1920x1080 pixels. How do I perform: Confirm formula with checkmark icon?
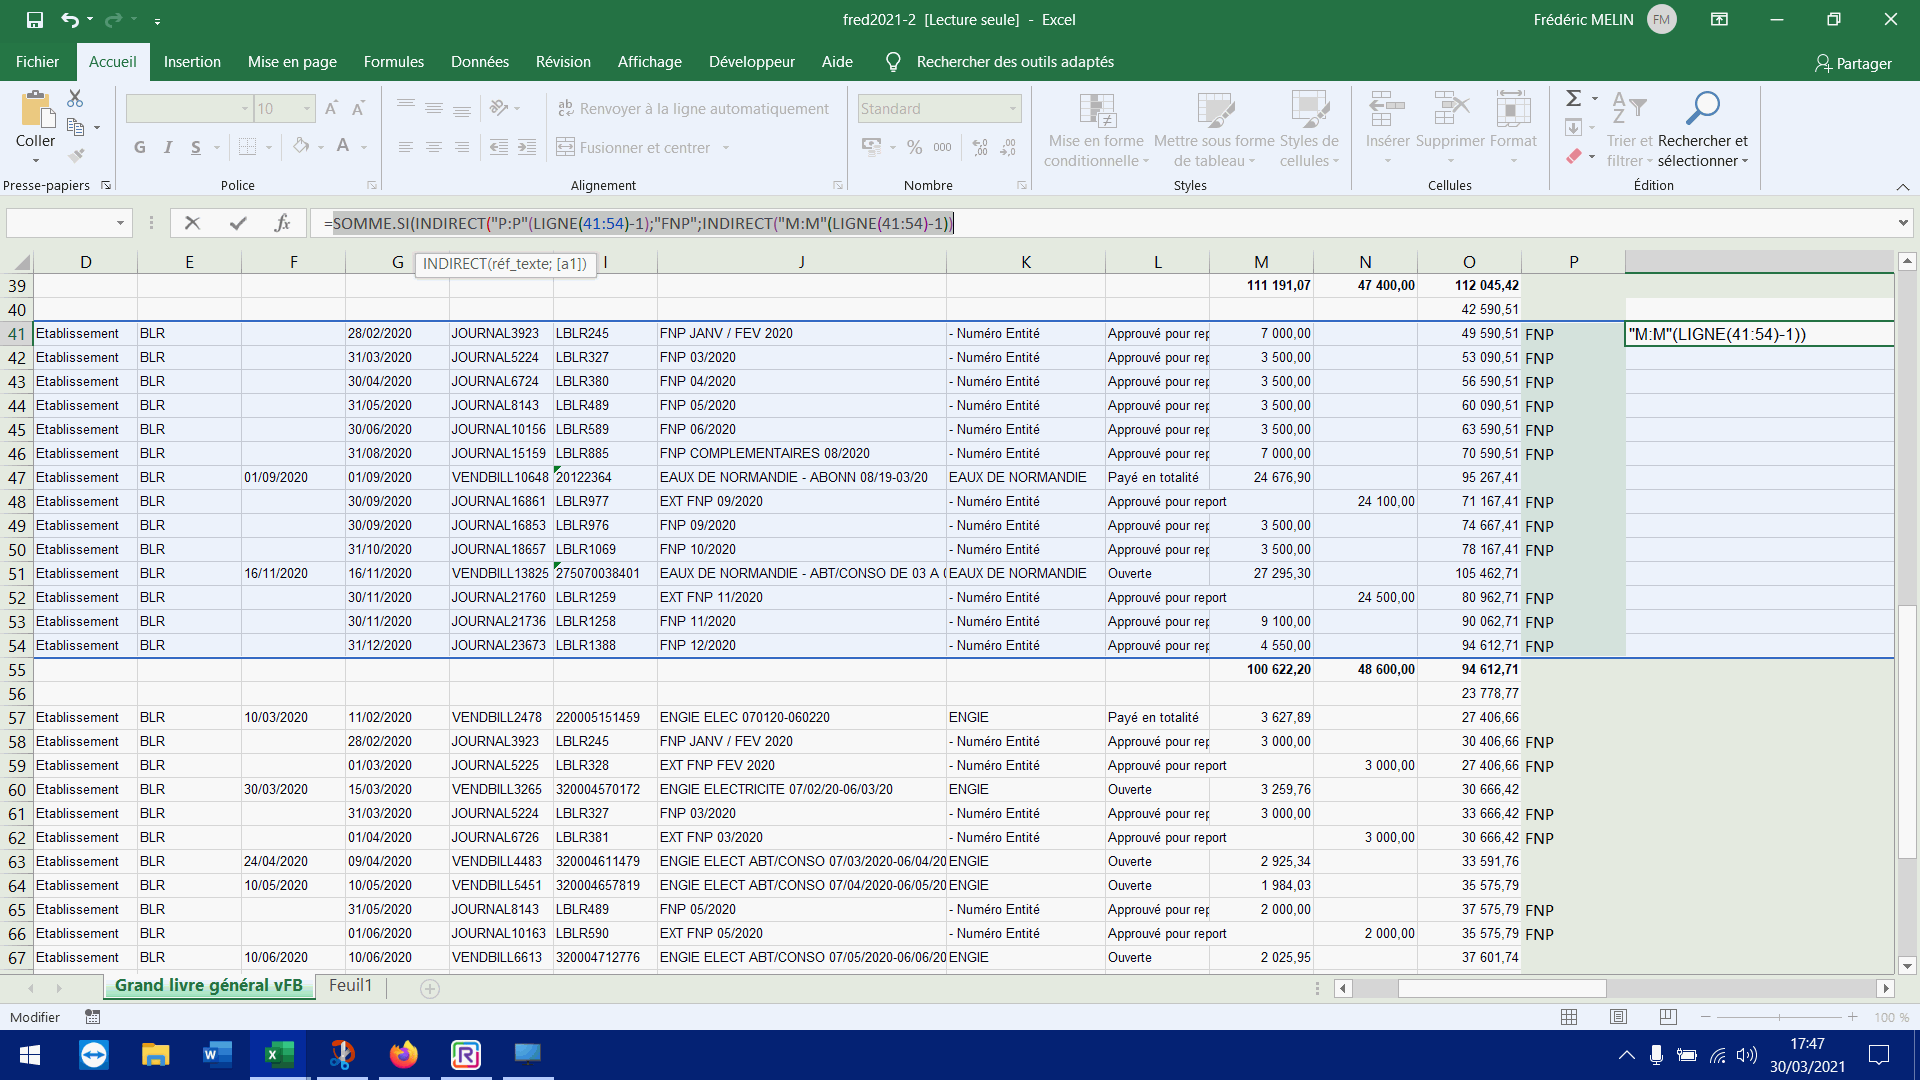(x=238, y=223)
